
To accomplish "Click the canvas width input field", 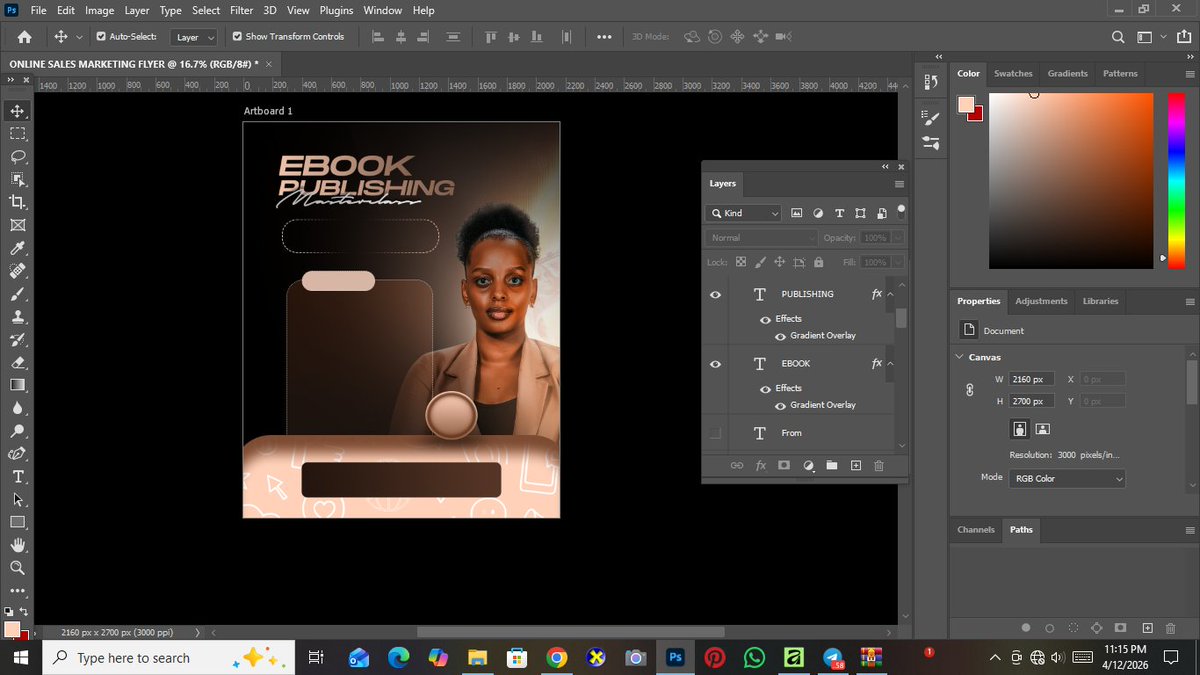I will point(1031,379).
